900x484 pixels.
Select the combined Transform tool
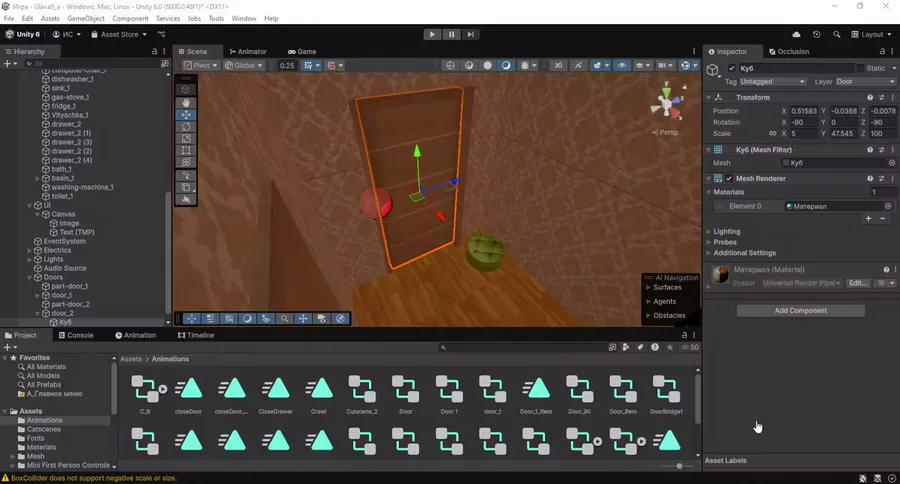tap(185, 163)
